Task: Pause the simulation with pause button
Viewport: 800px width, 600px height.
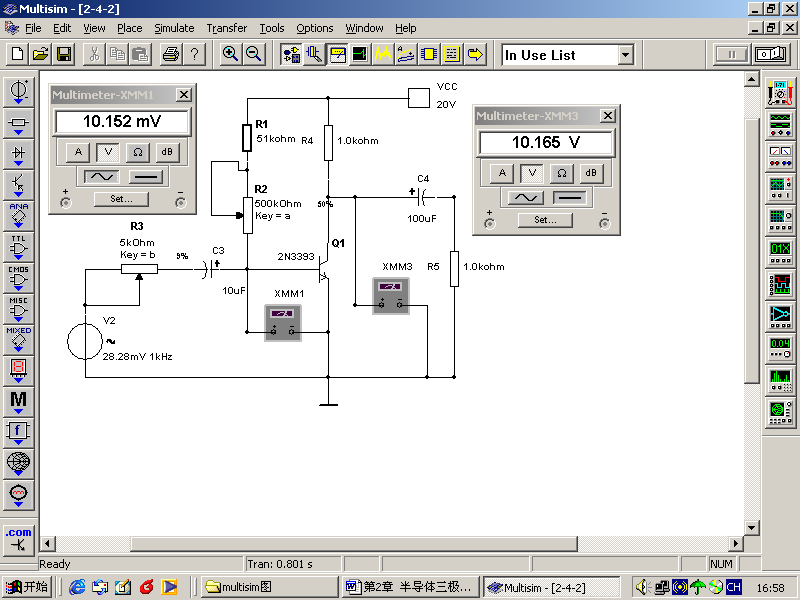Action: [732, 54]
